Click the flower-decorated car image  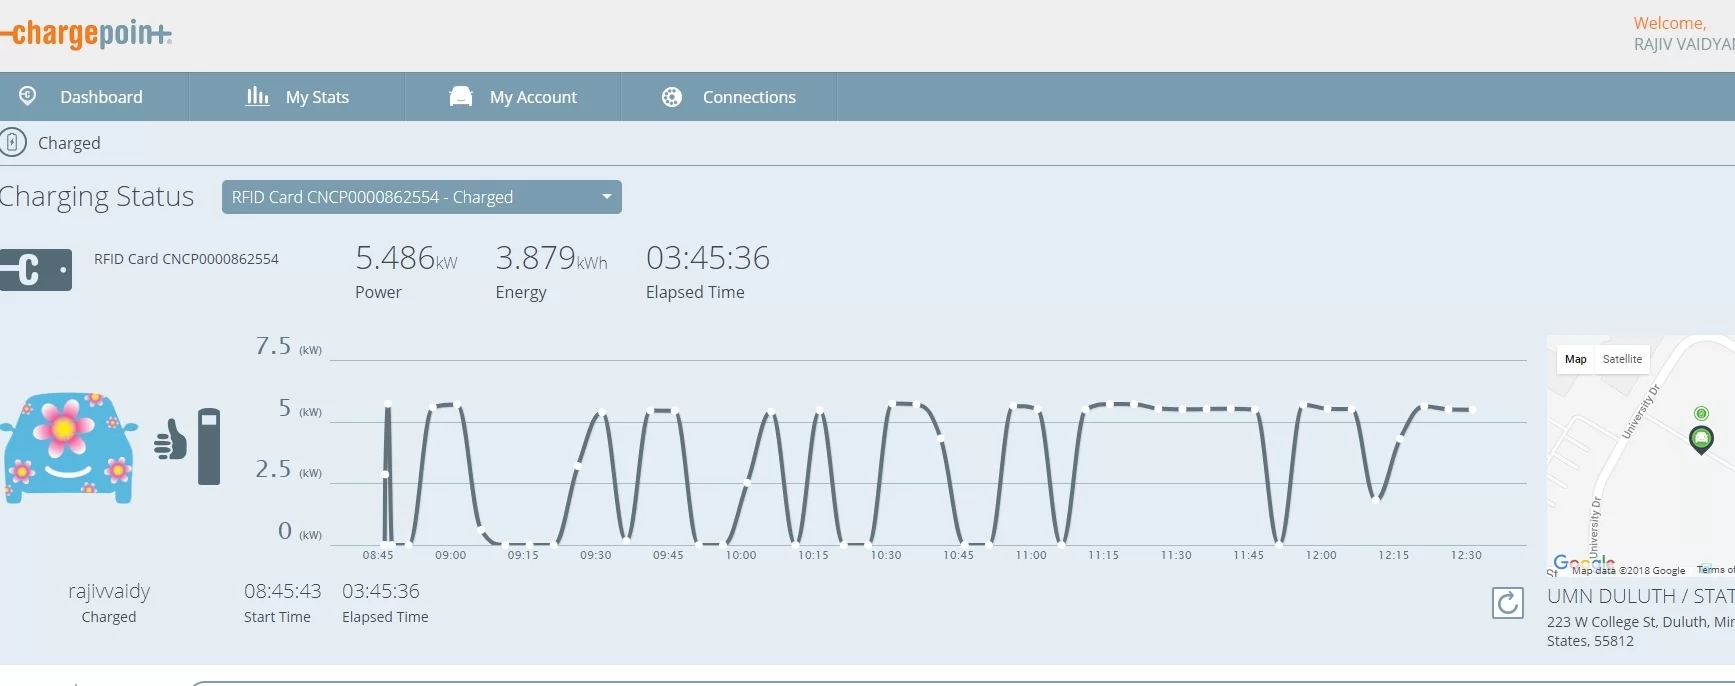[x=69, y=446]
